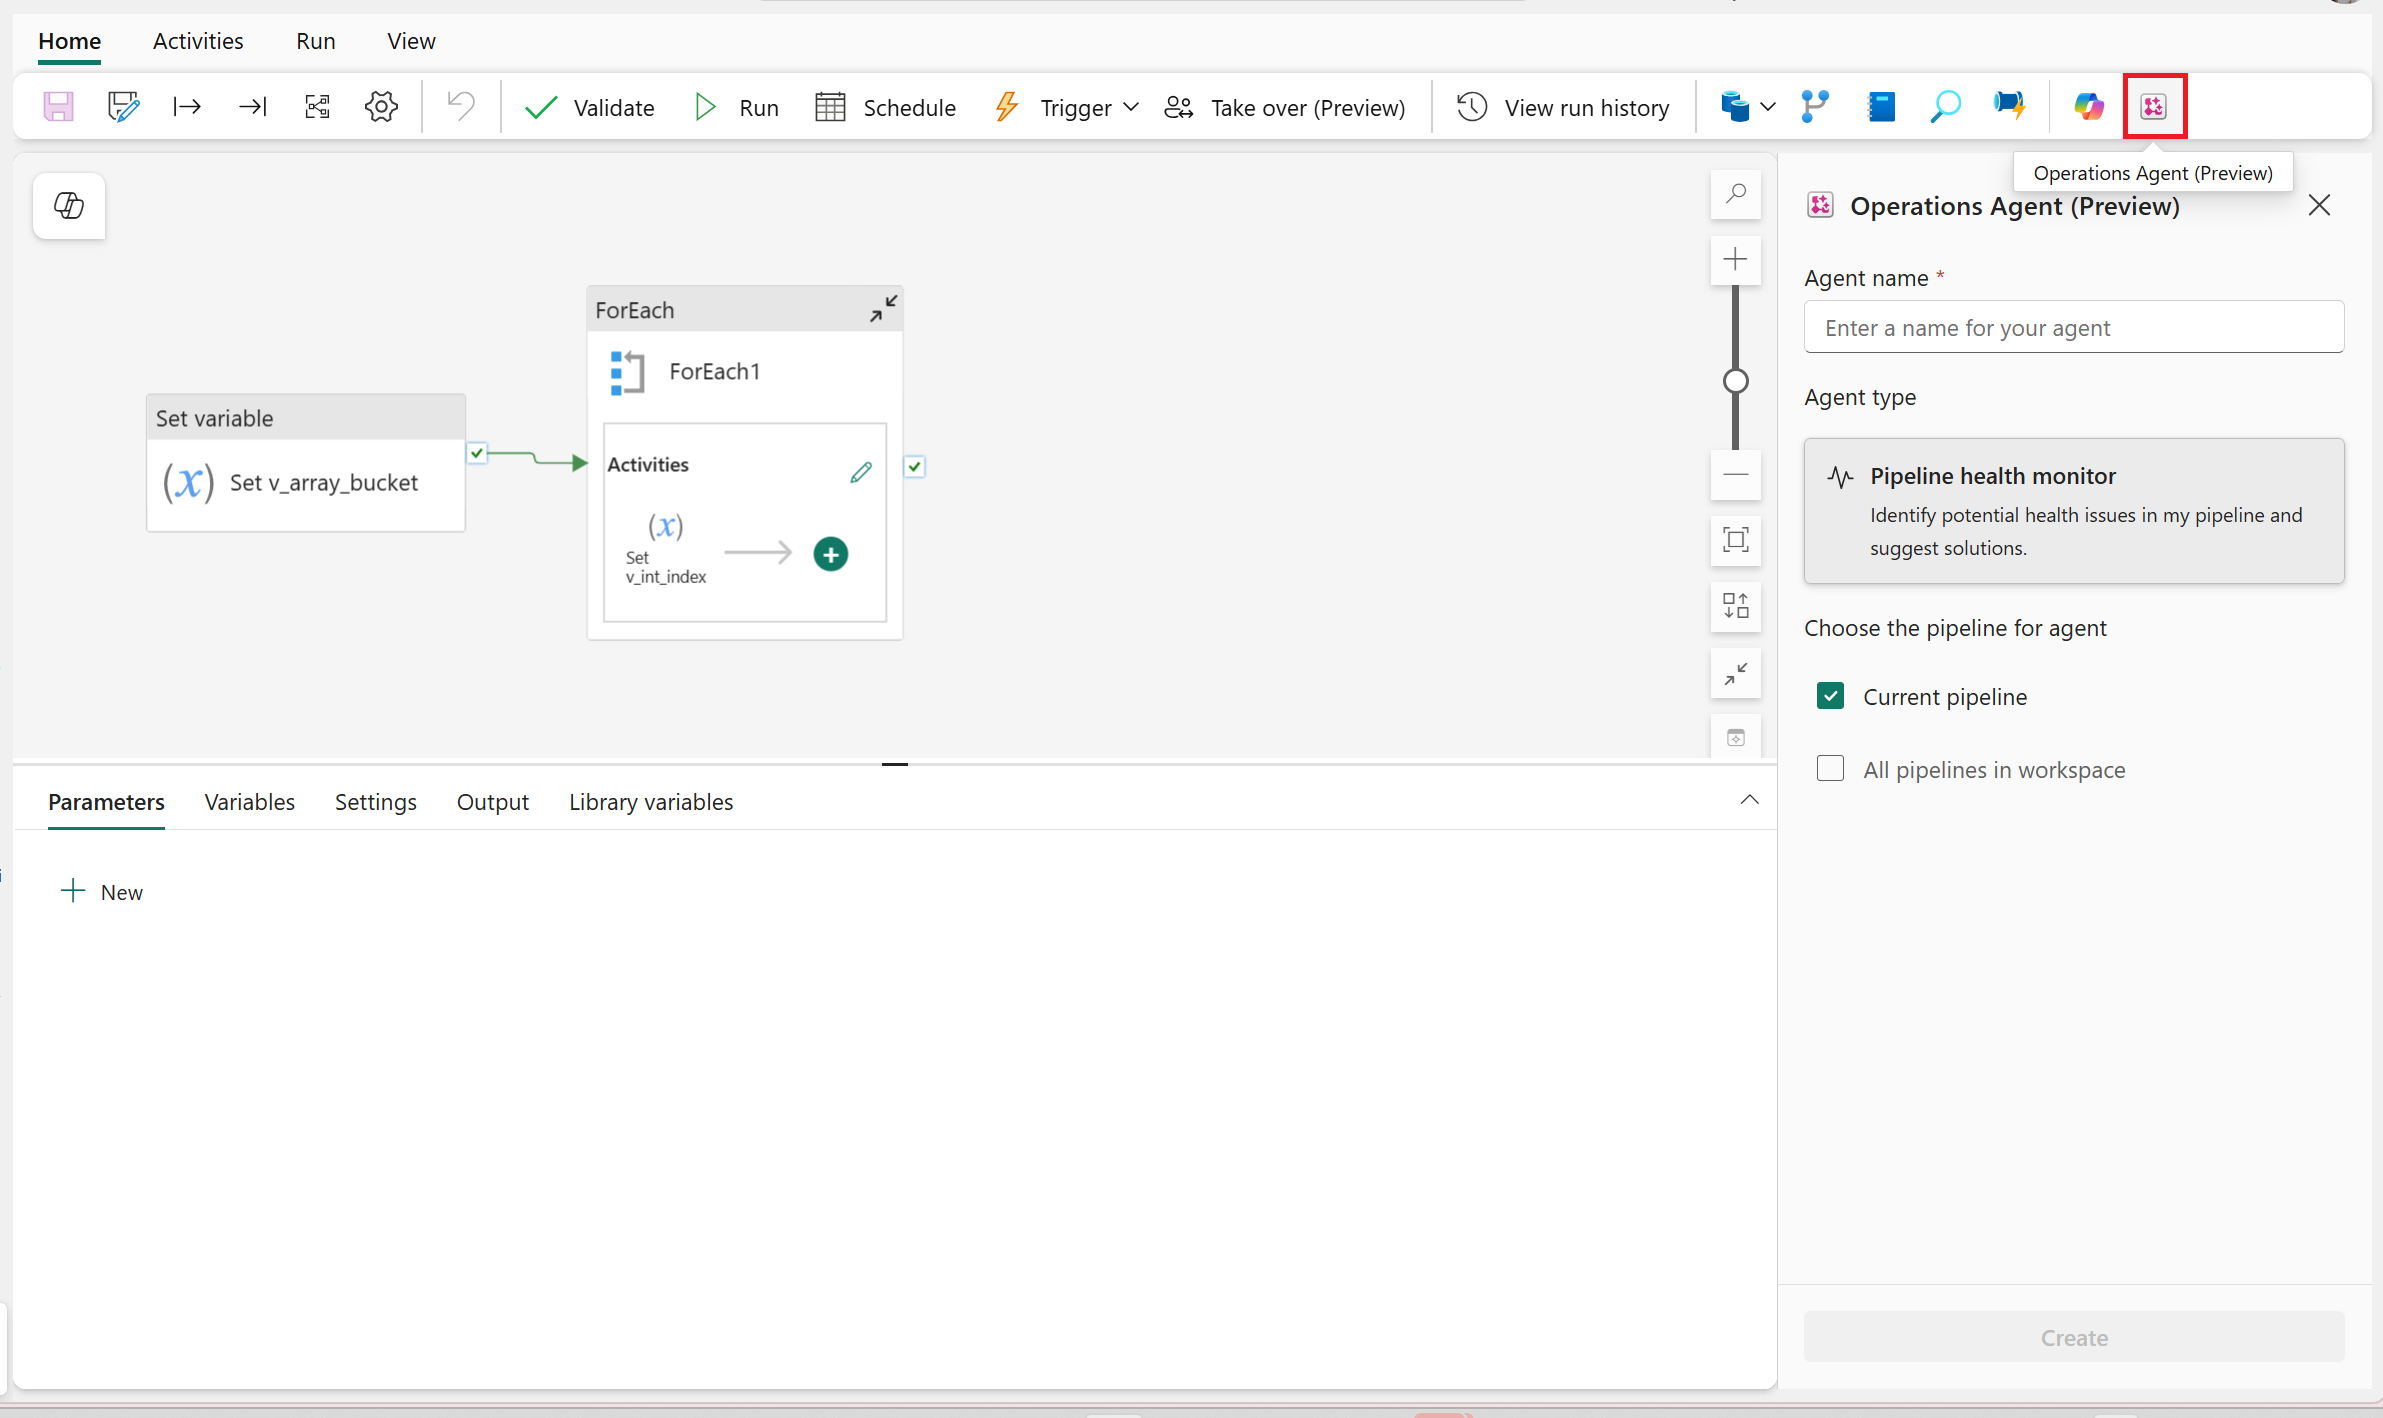Expand the data source icon dropdown arrow
The image size is (2383, 1418).
coord(1768,106)
